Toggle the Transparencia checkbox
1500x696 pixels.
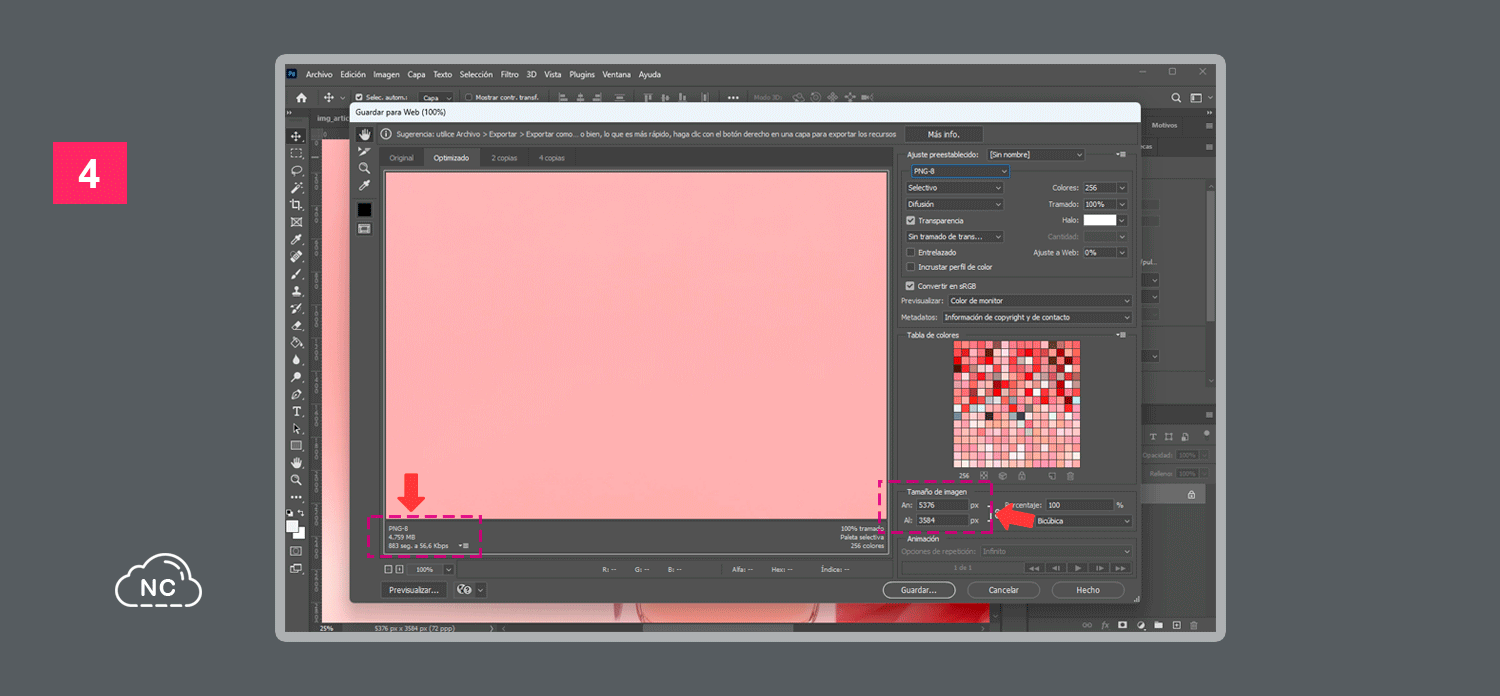910,220
